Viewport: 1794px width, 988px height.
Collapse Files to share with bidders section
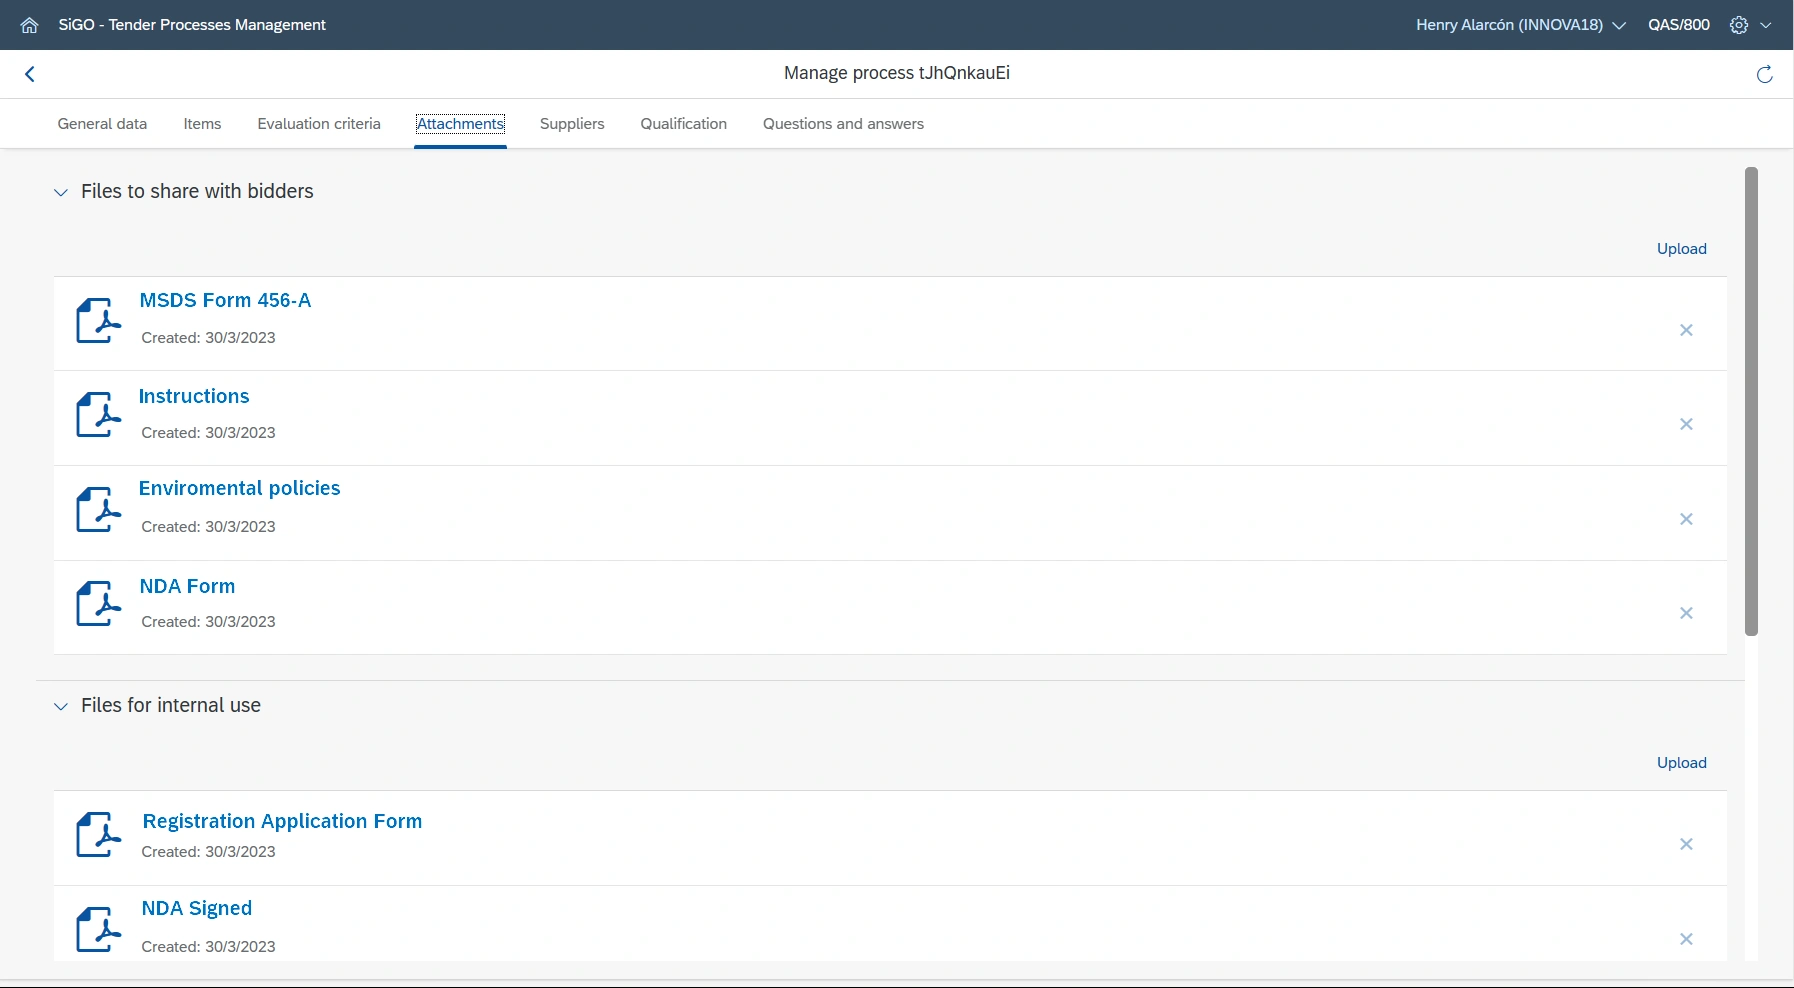click(61, 192)
